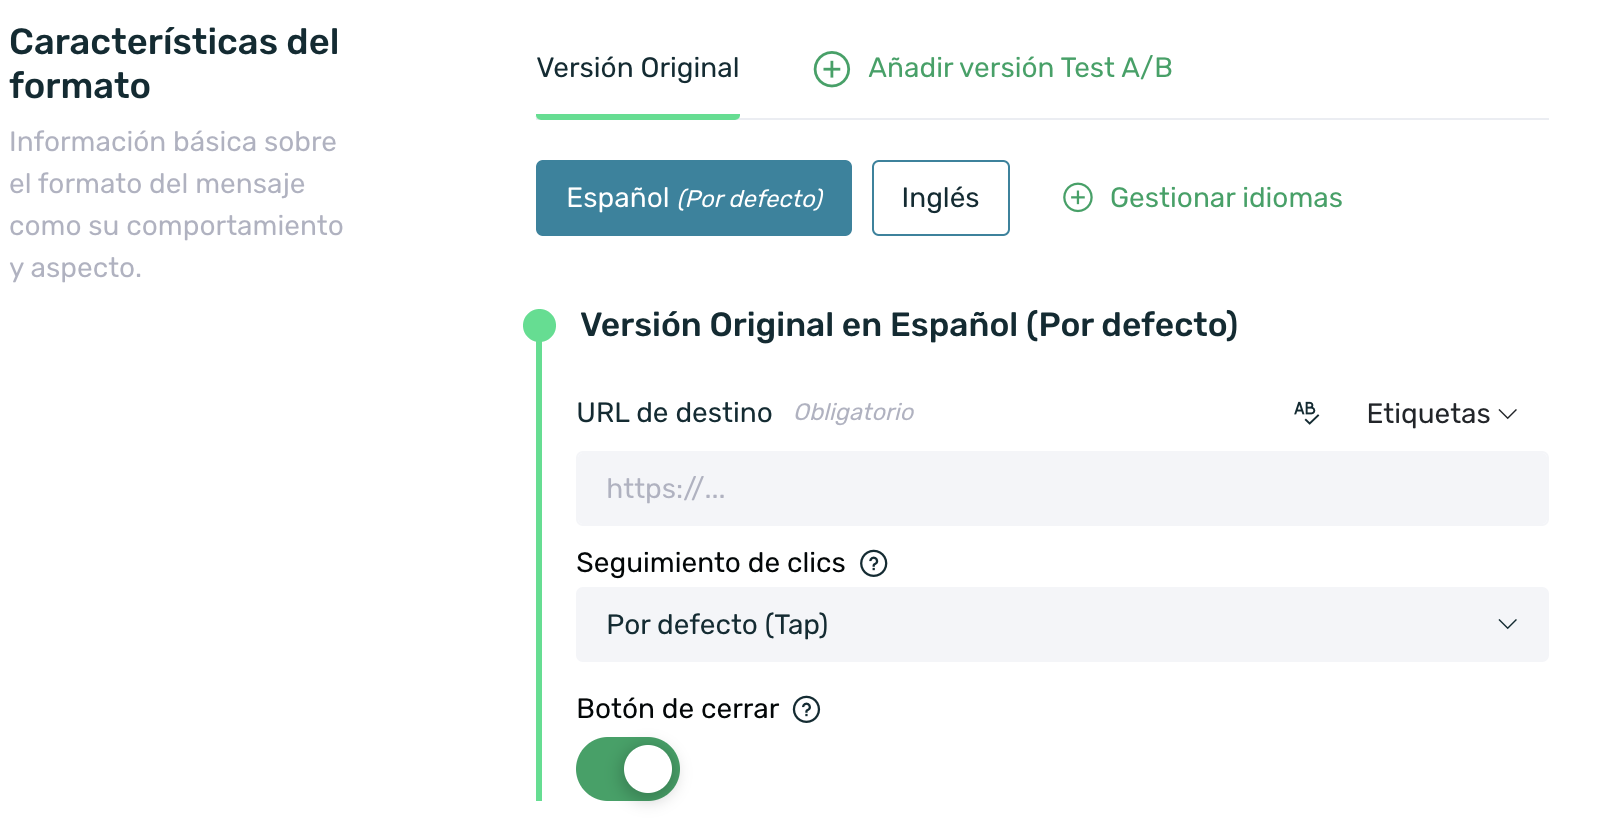This screenshot has height=838, width=1600.
Task: Choose the Inglés language button
Action: coord(941,198)
